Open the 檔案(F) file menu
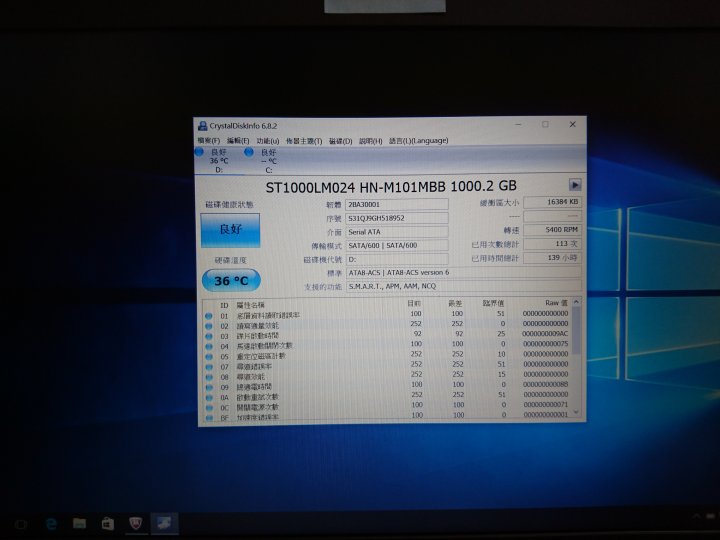 [x=209, y=141]
